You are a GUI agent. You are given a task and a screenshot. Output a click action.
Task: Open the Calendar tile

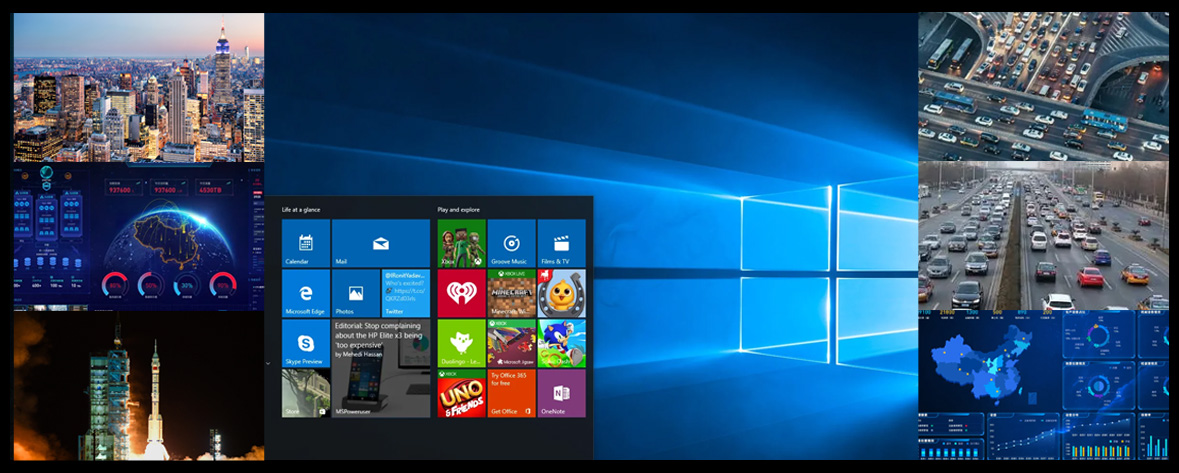click(x=305, y=243)
